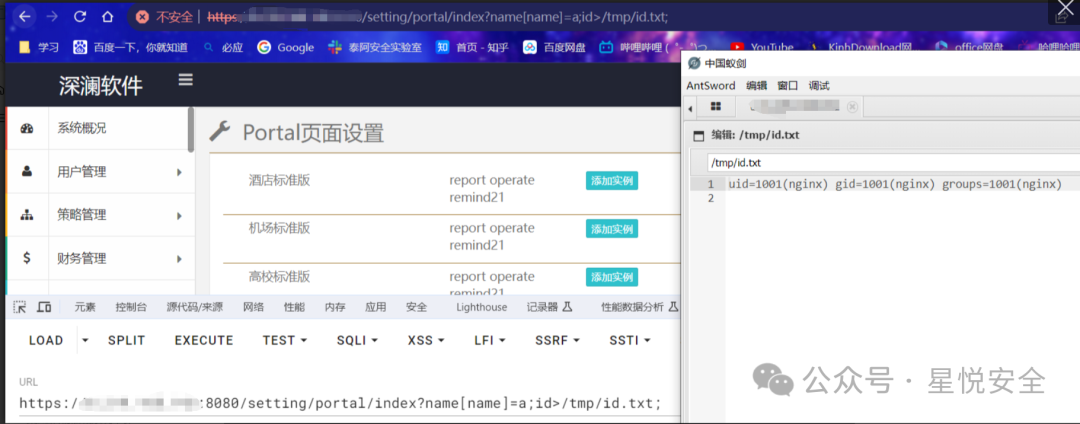Switch to the 元素 DevTools tab
This screenshot has width=1080, height=424.
click(85, 307)
